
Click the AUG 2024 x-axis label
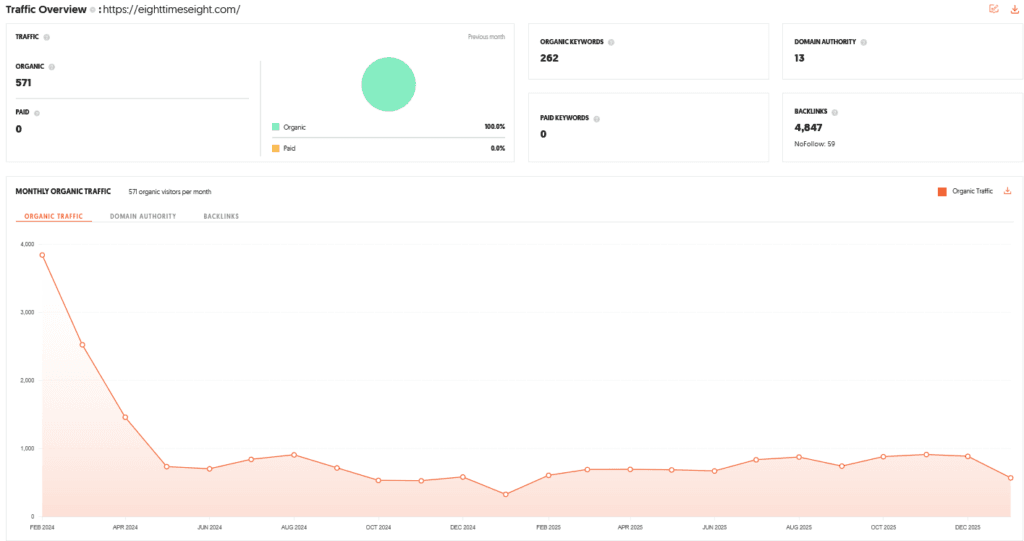coord(294,527)
